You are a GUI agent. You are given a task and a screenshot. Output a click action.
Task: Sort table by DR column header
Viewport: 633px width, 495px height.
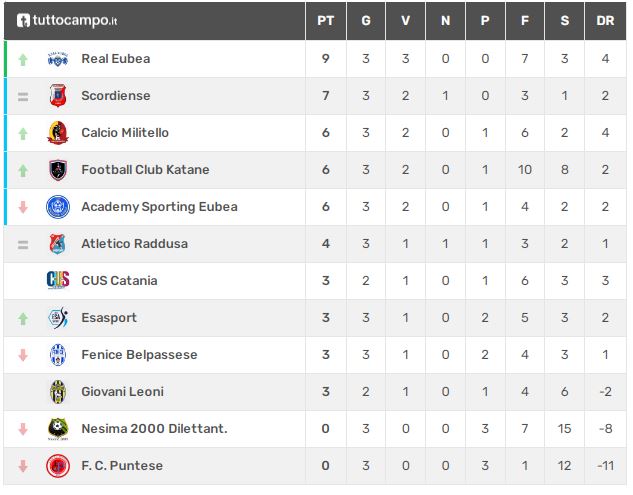[x=605, y=21]
